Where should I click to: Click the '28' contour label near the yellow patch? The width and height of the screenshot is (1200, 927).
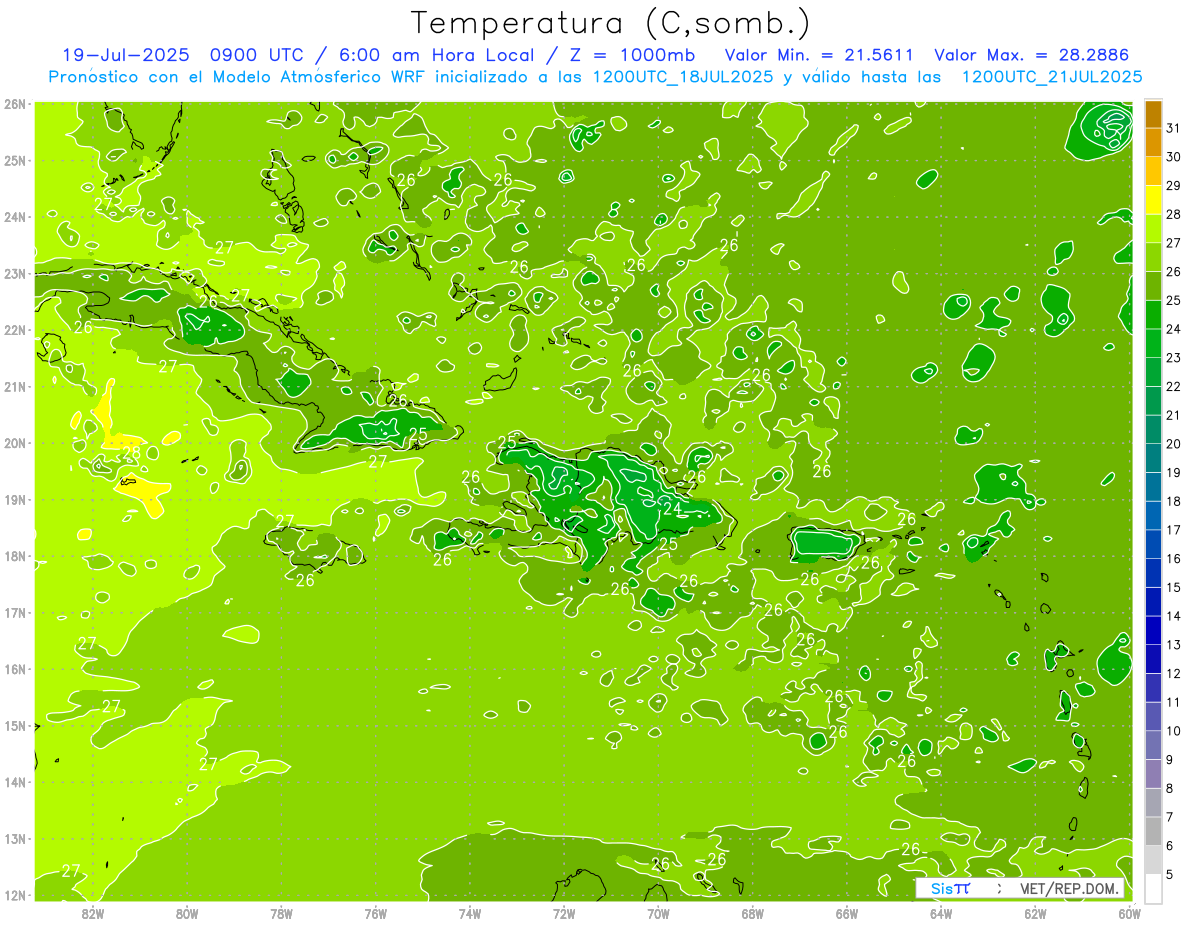pyautogui.click(x=131, y=452)
